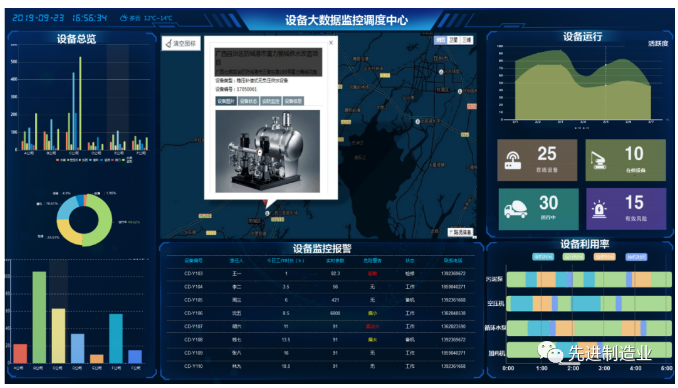678x388 pixels.
Task: Select the CD-Y109 row in the alarm table
Action: click(321, 353)
